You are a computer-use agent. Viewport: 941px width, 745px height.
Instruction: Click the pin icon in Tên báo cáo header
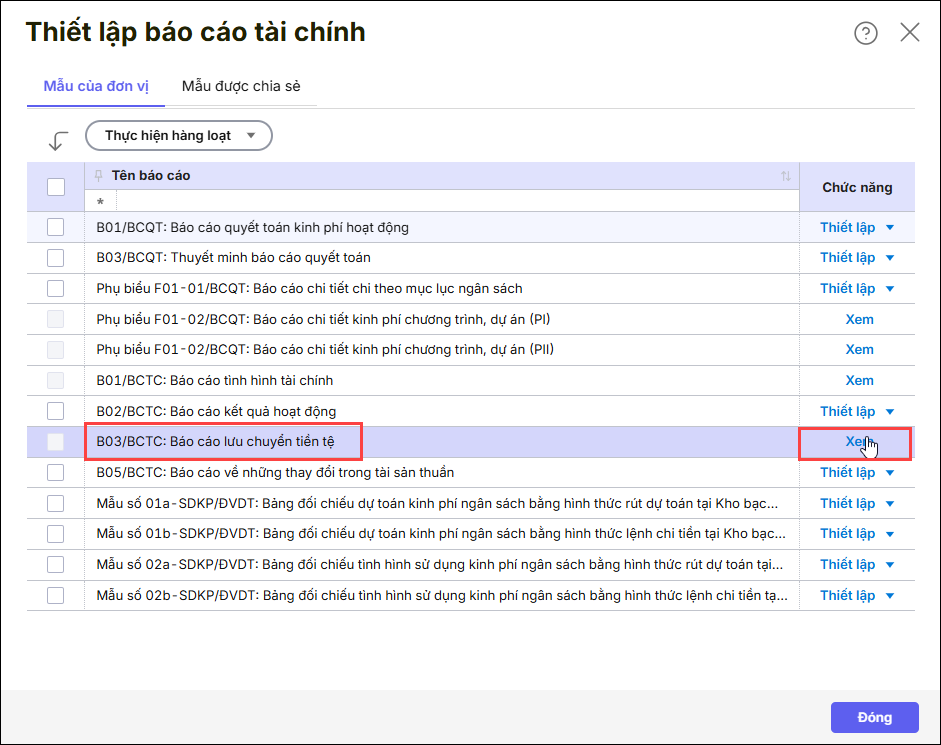[x=98, y=176]
